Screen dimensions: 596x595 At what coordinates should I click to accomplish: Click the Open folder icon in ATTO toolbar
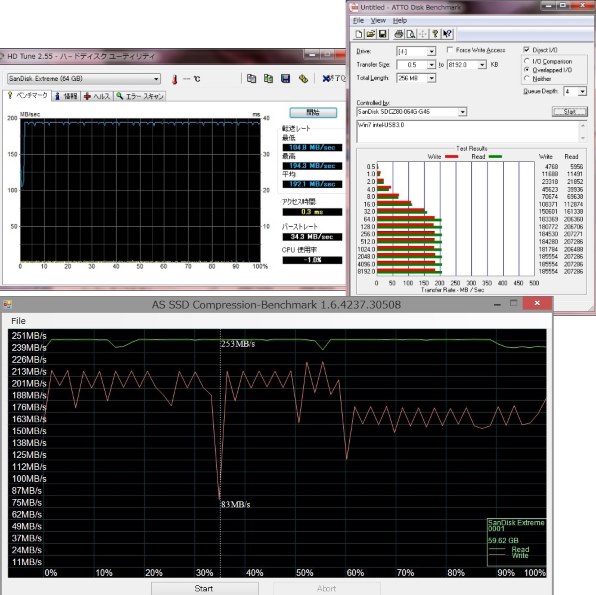point(371,34)
